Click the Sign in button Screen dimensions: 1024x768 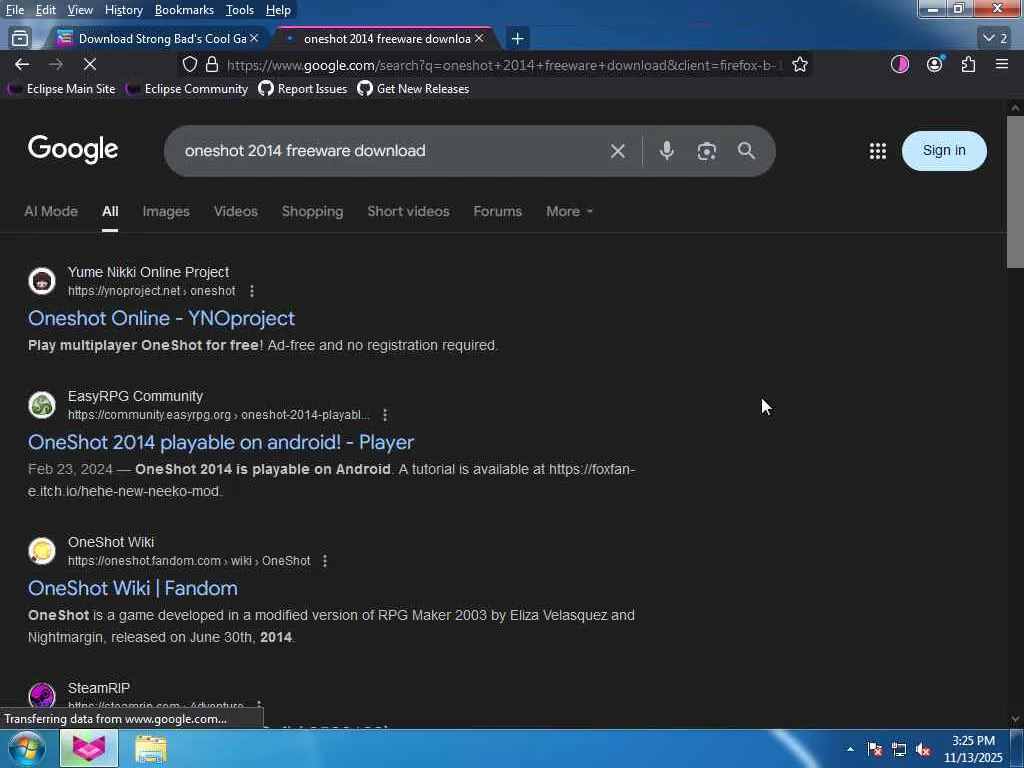click(944, 151)
